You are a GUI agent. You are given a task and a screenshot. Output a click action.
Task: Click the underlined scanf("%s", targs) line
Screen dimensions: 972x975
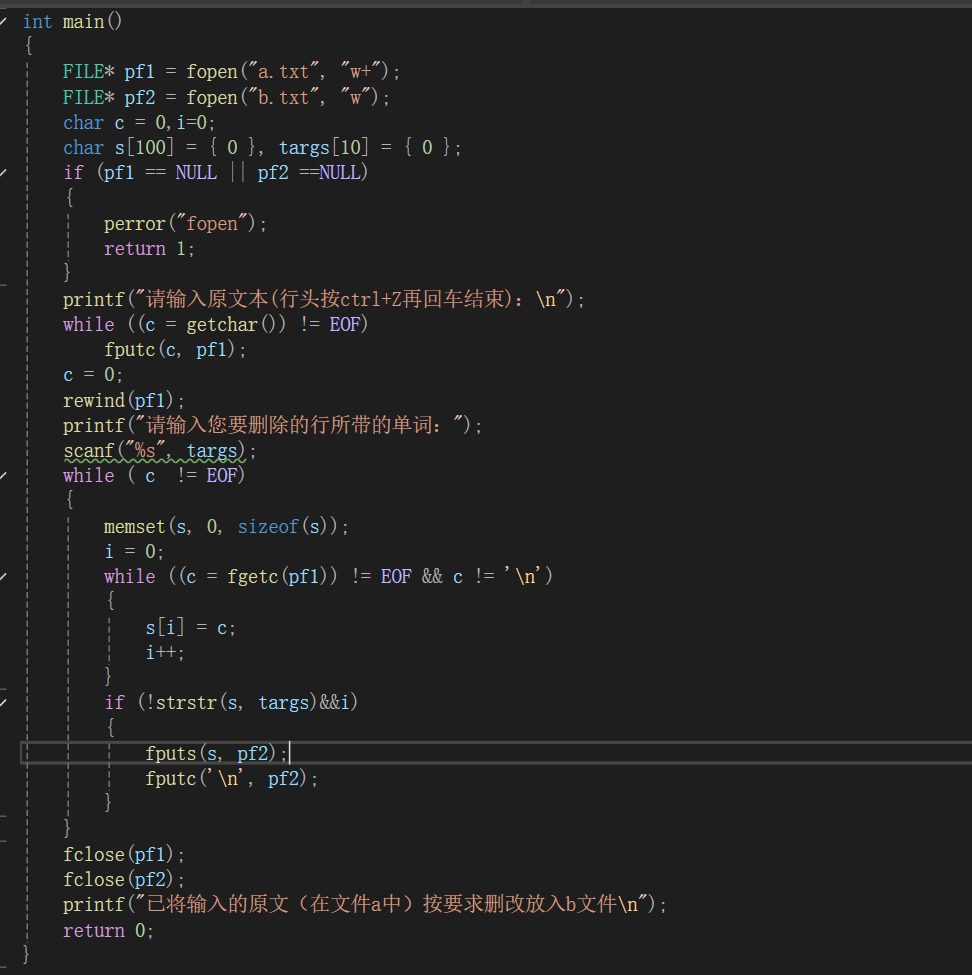tap(160, 451)
